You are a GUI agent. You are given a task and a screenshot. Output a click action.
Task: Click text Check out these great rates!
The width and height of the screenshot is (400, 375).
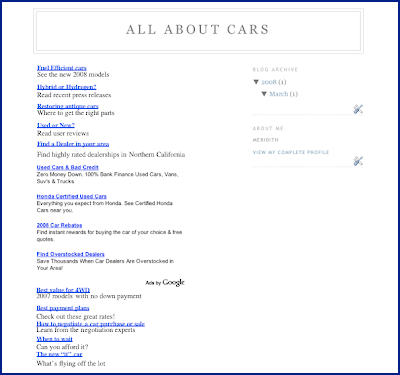click(x=76, y=317)
